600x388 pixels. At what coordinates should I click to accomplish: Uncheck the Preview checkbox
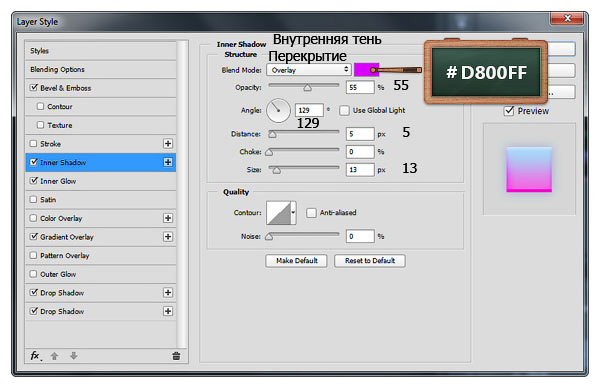[509, 111]
